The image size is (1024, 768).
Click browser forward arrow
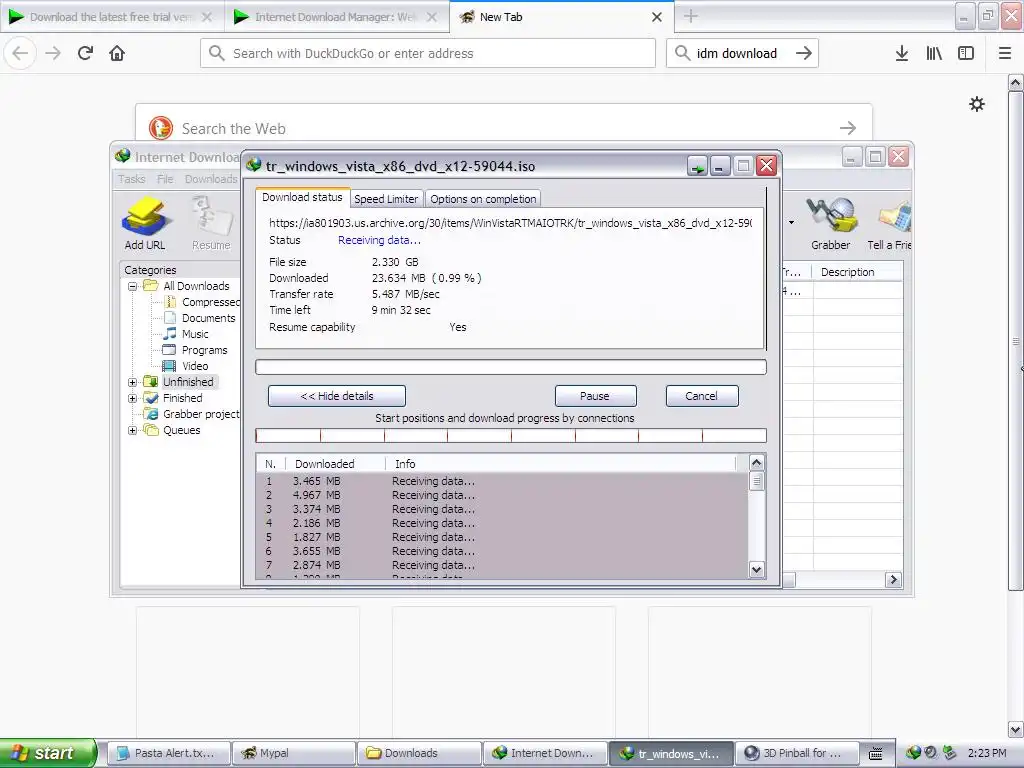(x=53, y=54)
